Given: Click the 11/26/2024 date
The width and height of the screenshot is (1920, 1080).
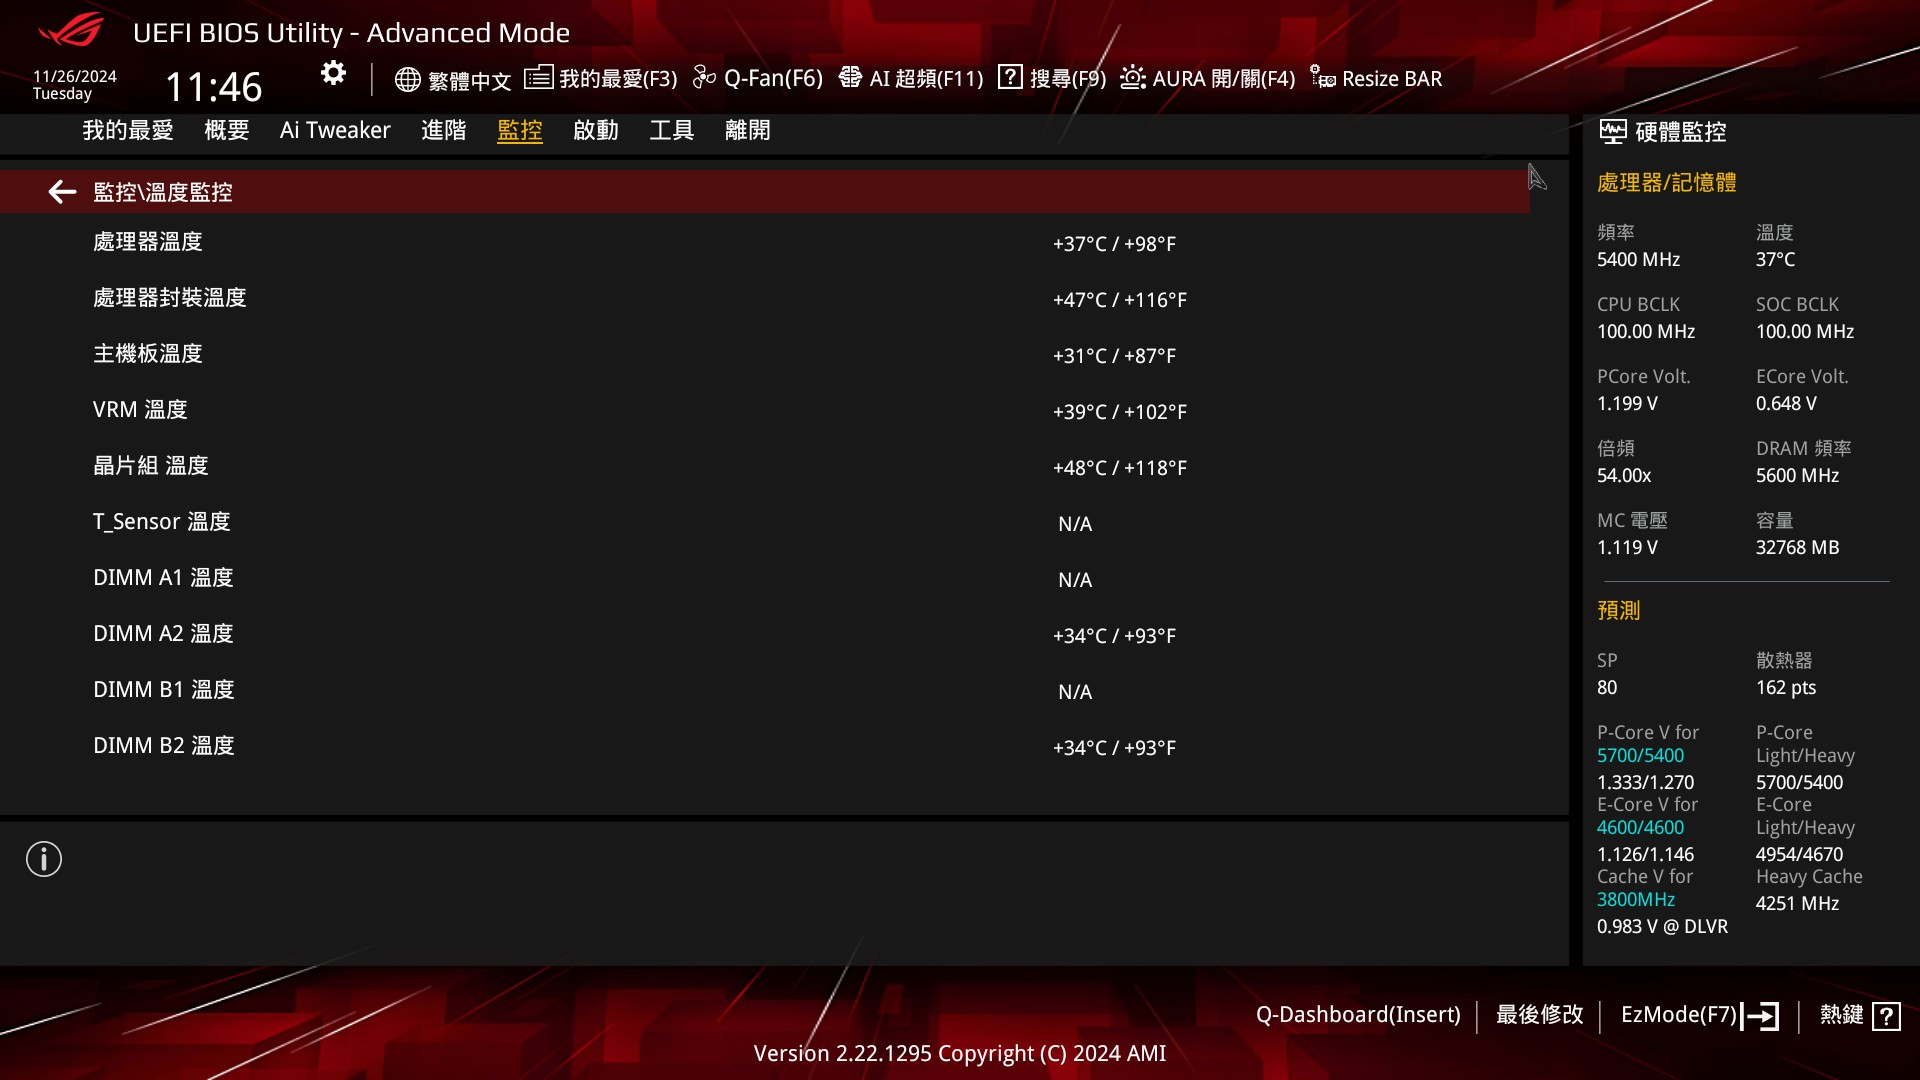Looking at the screenshot, I should [75, 76].
